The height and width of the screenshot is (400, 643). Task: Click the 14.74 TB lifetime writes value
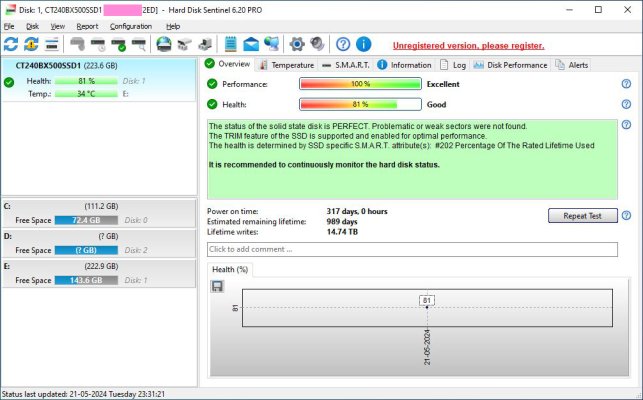coord(342,232)
